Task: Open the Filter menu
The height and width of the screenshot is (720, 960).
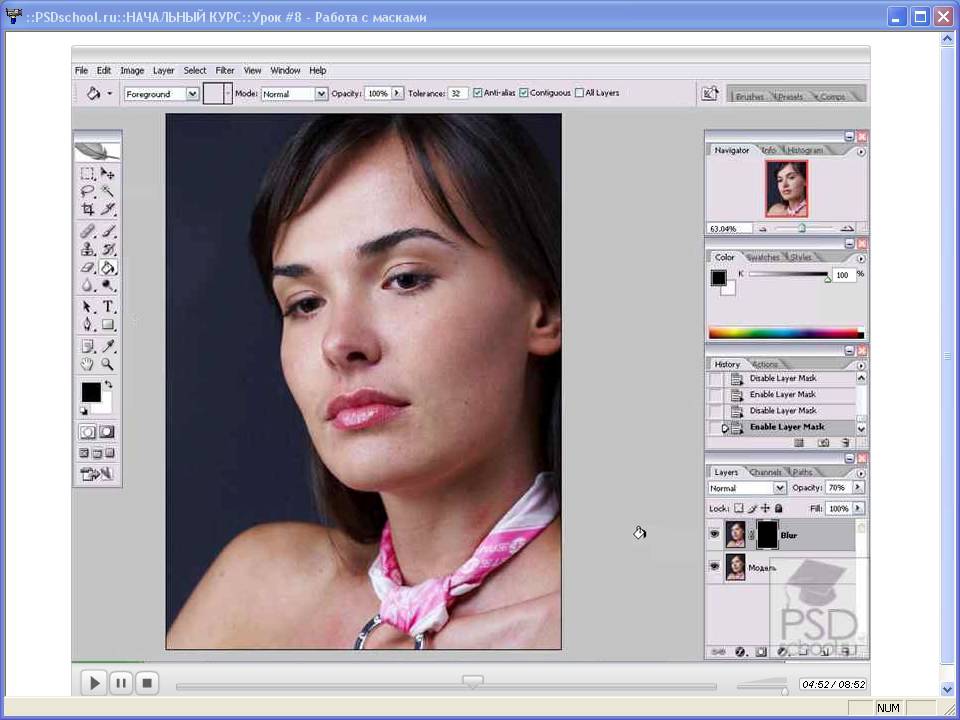Action: (x=225, y=70)
